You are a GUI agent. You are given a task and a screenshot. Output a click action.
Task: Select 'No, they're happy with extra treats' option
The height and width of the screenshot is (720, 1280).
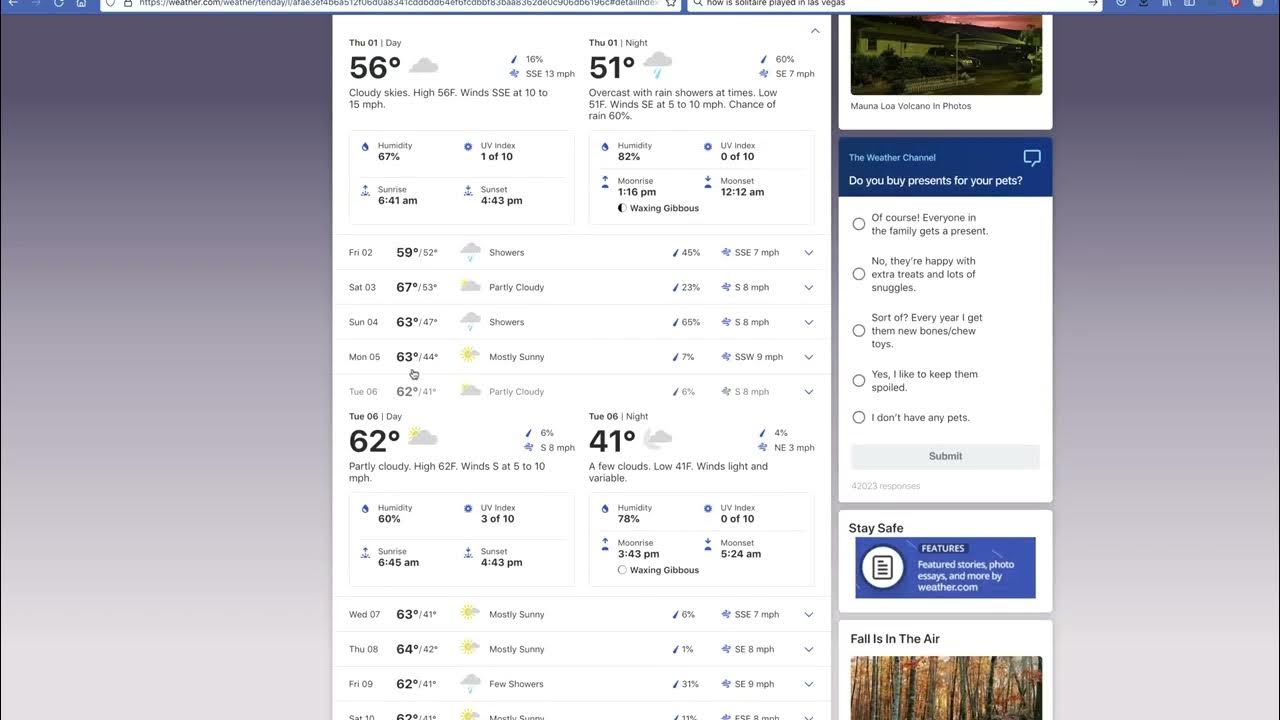[x=859, y=274]
